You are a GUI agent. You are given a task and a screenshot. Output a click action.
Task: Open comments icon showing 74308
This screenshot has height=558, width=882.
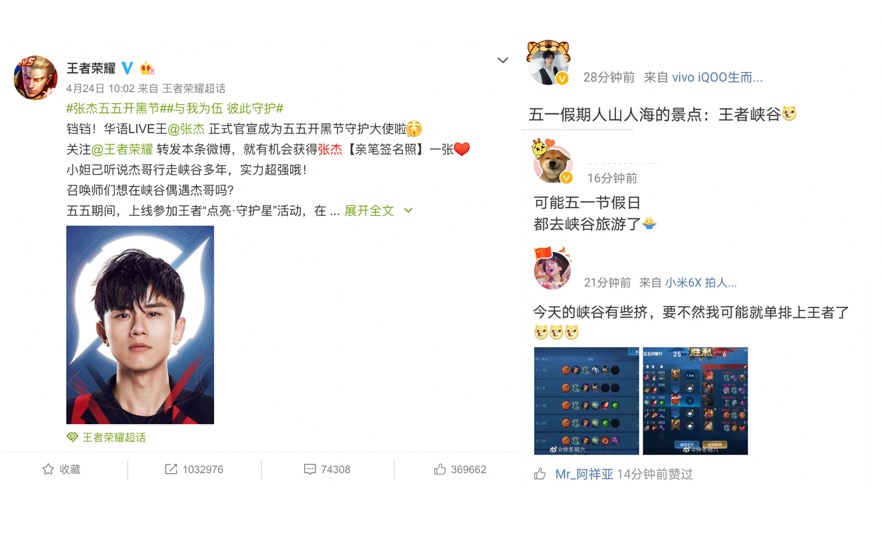pos(327,469)
